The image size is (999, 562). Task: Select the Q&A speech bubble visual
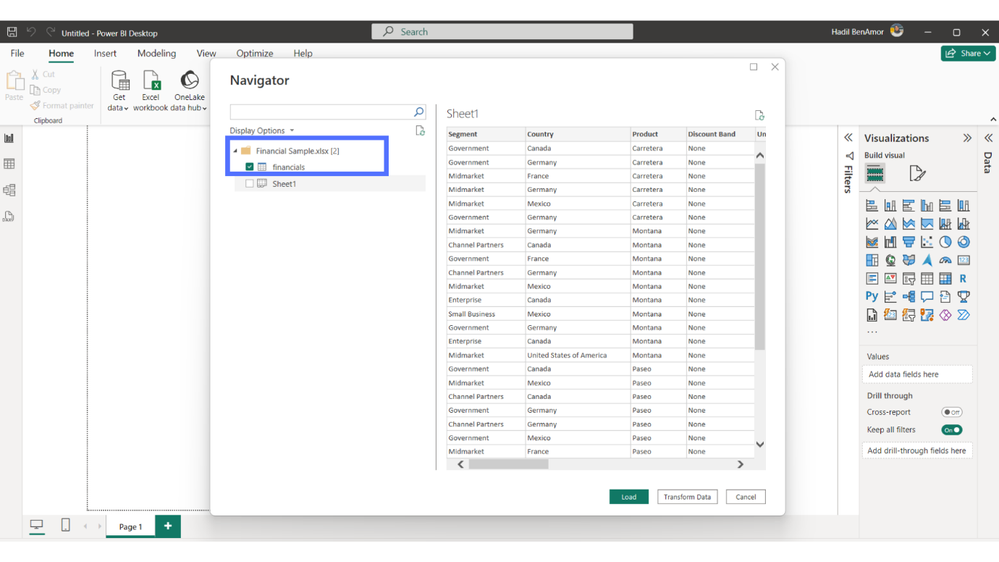[x=926, y=296]
